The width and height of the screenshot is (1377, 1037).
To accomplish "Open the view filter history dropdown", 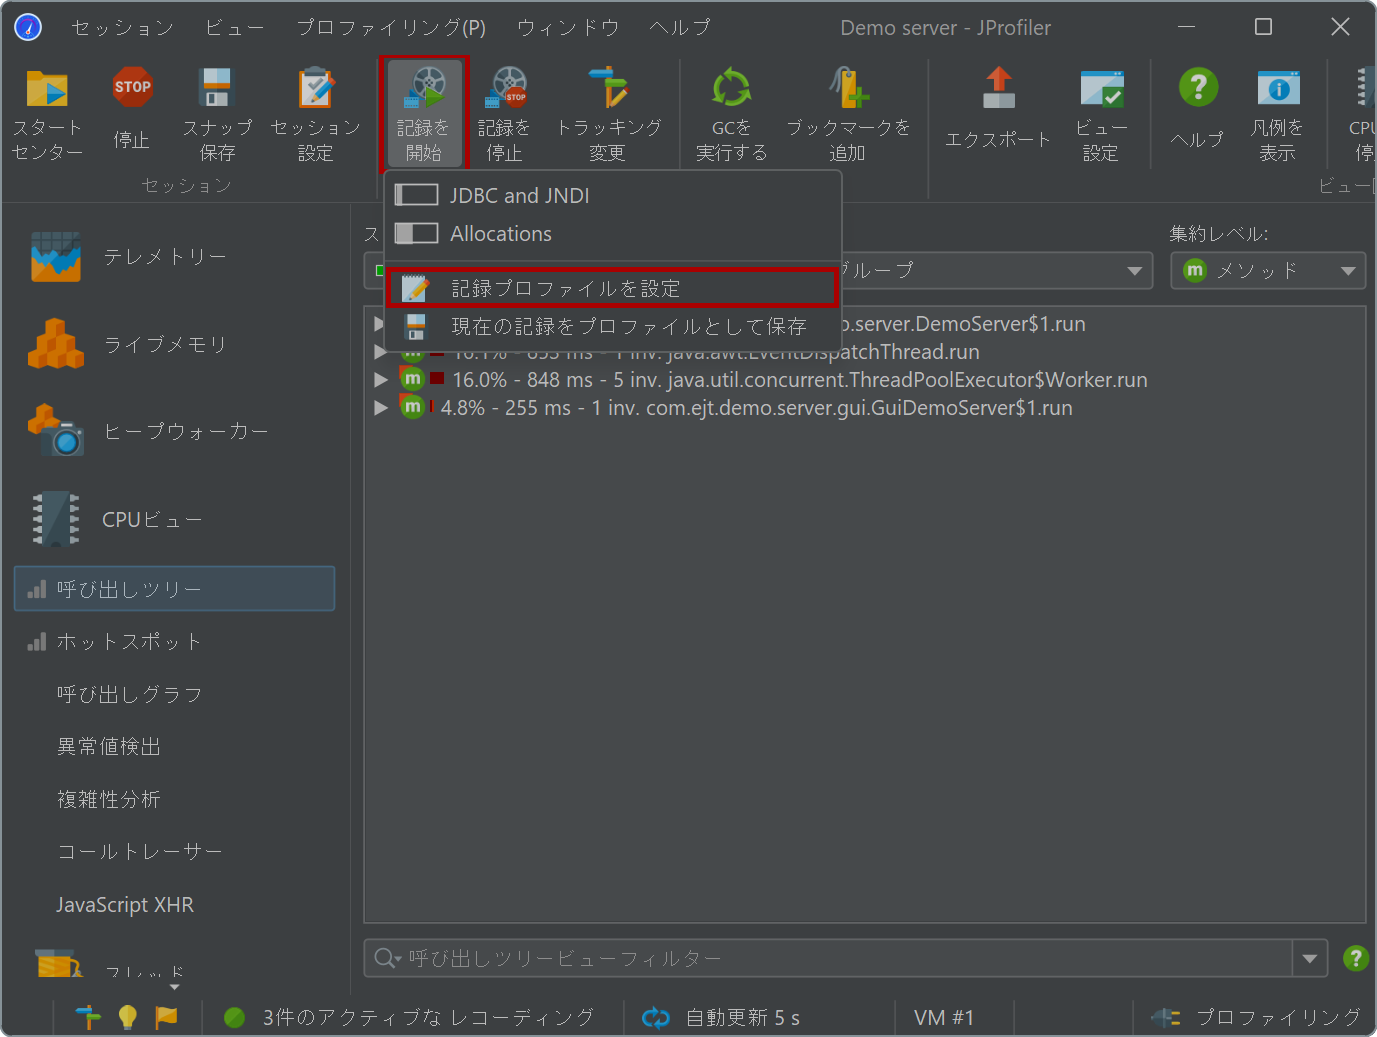I will click(1310, 958).
